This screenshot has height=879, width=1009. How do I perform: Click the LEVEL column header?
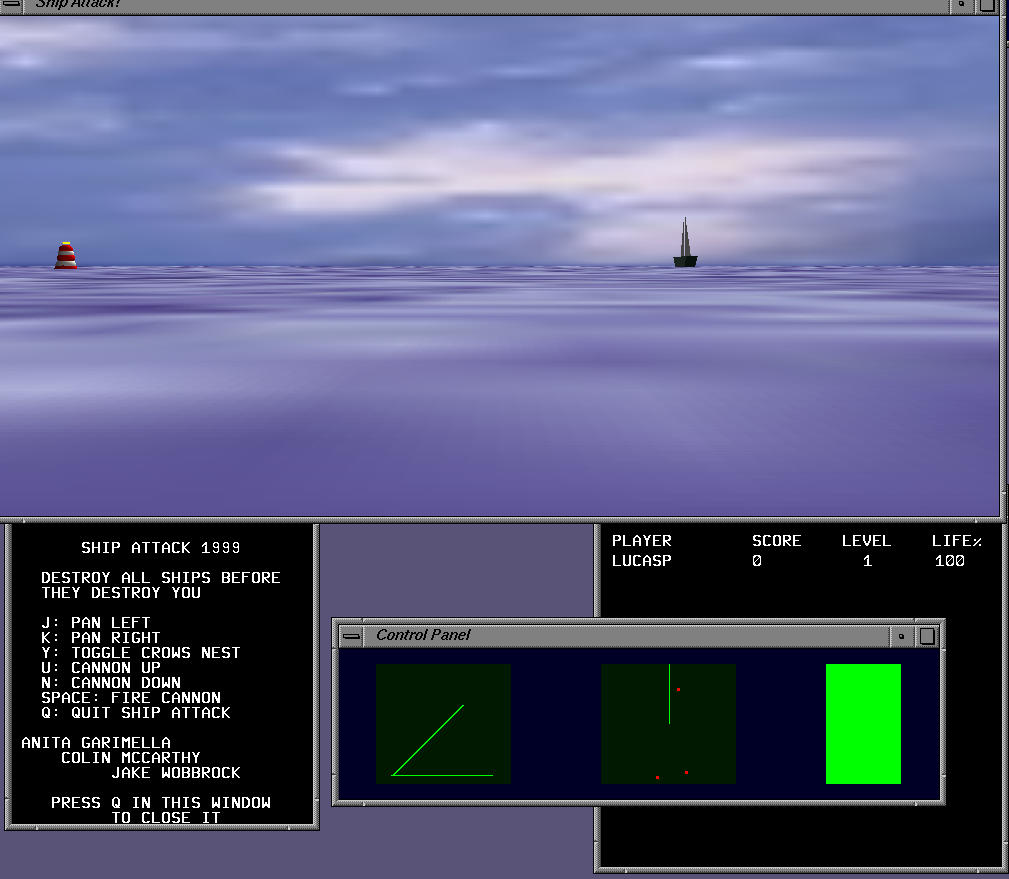tap(865, 541)
